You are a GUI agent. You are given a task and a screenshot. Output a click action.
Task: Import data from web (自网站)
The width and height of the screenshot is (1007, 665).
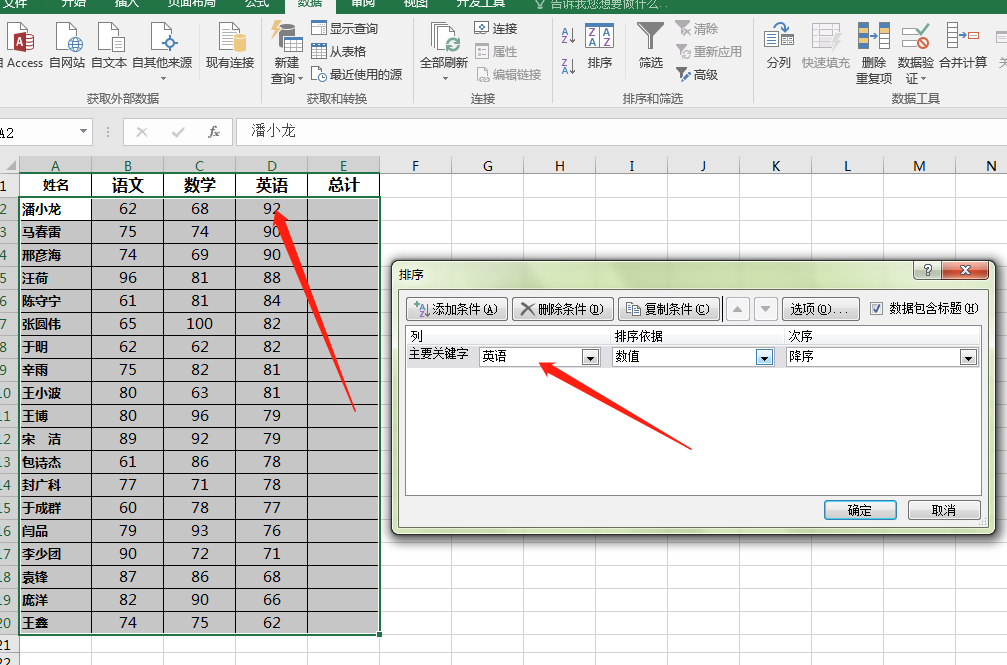pyautogui.click(x=67, y=45)
